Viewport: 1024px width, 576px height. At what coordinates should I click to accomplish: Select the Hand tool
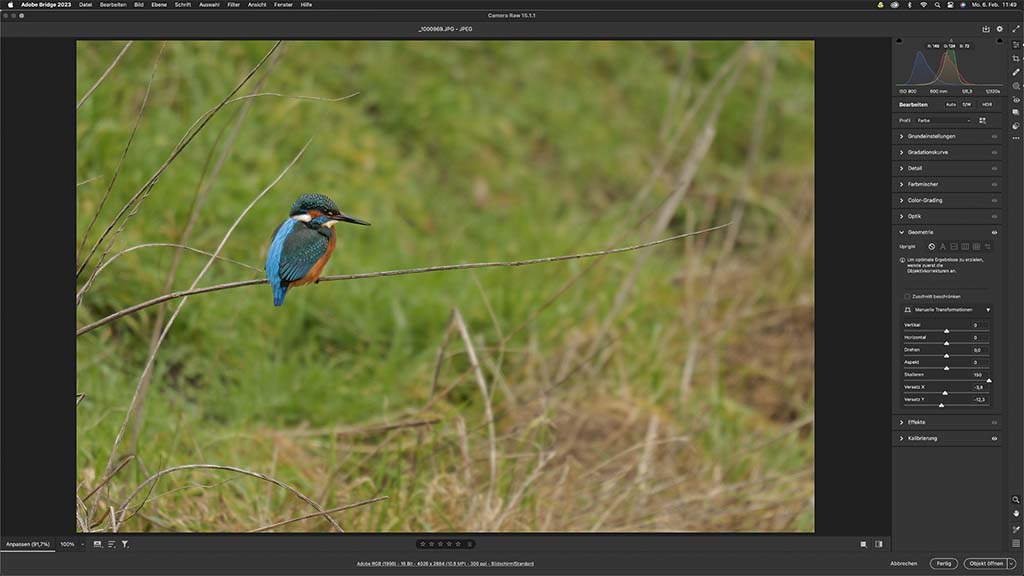click(x=1016, y=513)
